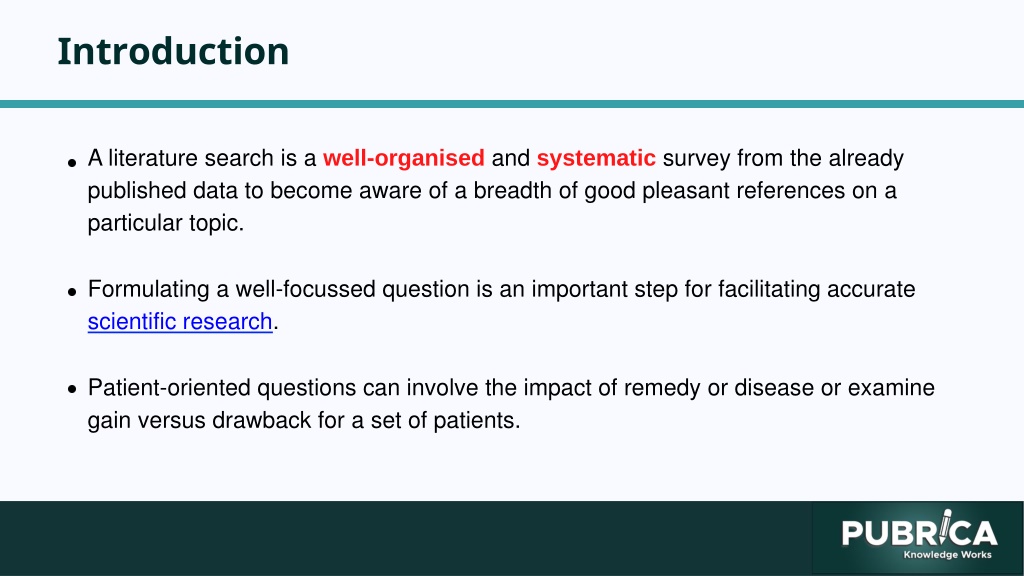Image resolution: width=1024 pixels, height=576 pixels.
Task: Click the teal divider line under the title
Action: click(512, 104)
